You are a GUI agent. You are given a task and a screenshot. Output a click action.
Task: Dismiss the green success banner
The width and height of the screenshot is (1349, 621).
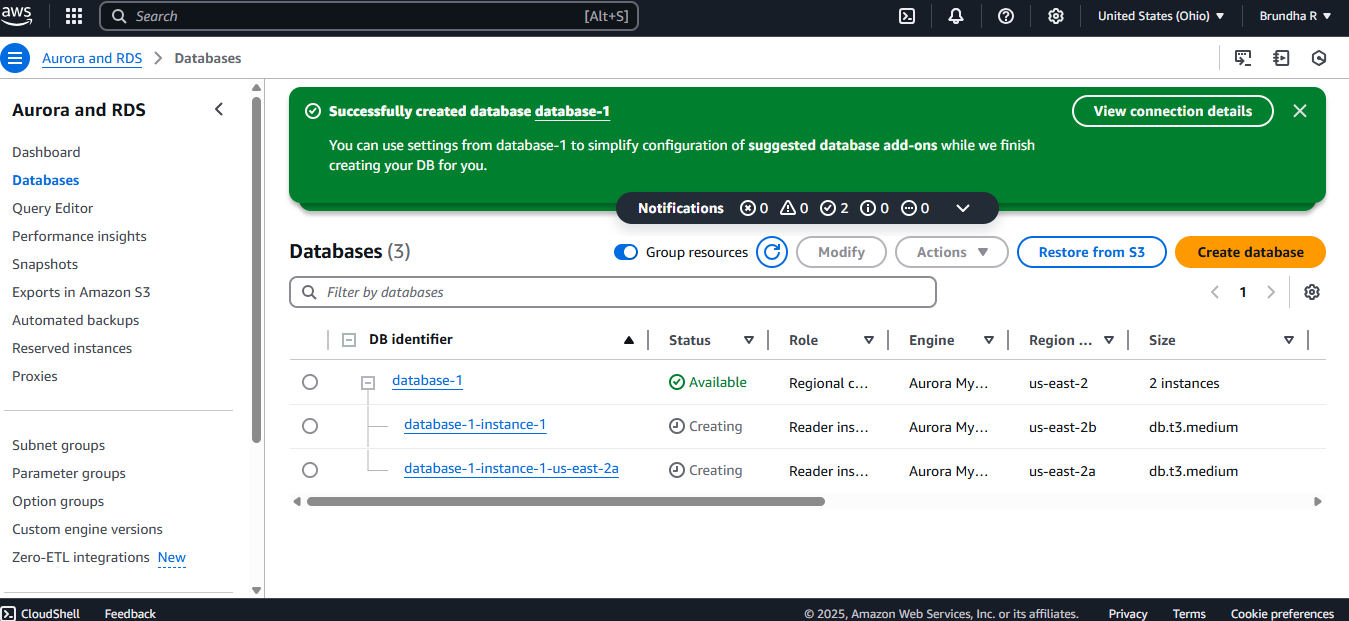pyautogui.click(x=1300, y=111)
